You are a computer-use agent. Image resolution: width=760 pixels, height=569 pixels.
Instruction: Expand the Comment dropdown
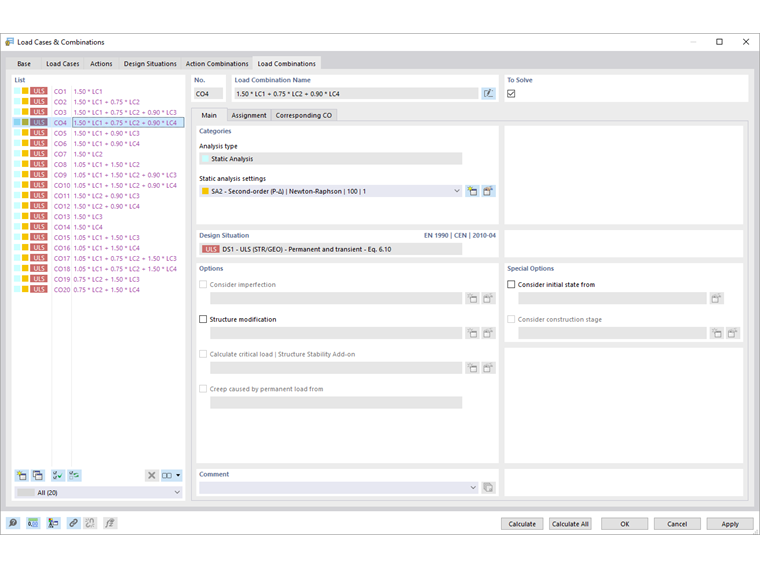pyautogui.click(x=473, y=488)
